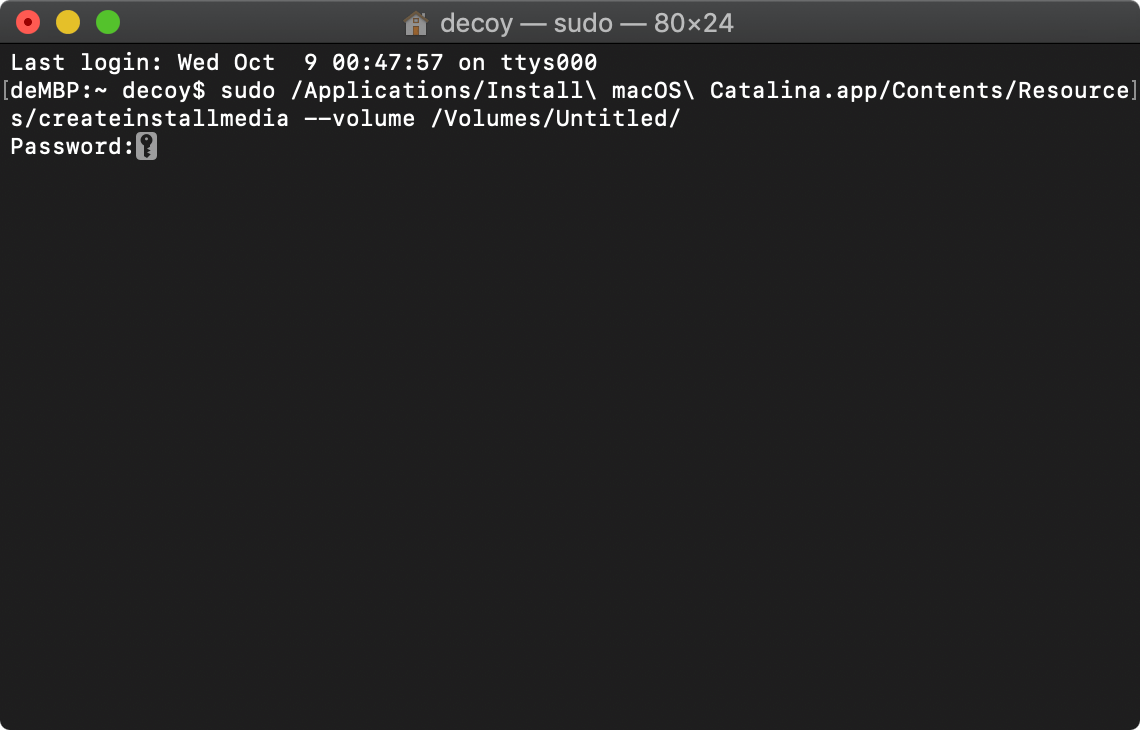Click the timestamp 00:47:57
The height and width of the screenshot is (730, 1140).
point(388,63)
